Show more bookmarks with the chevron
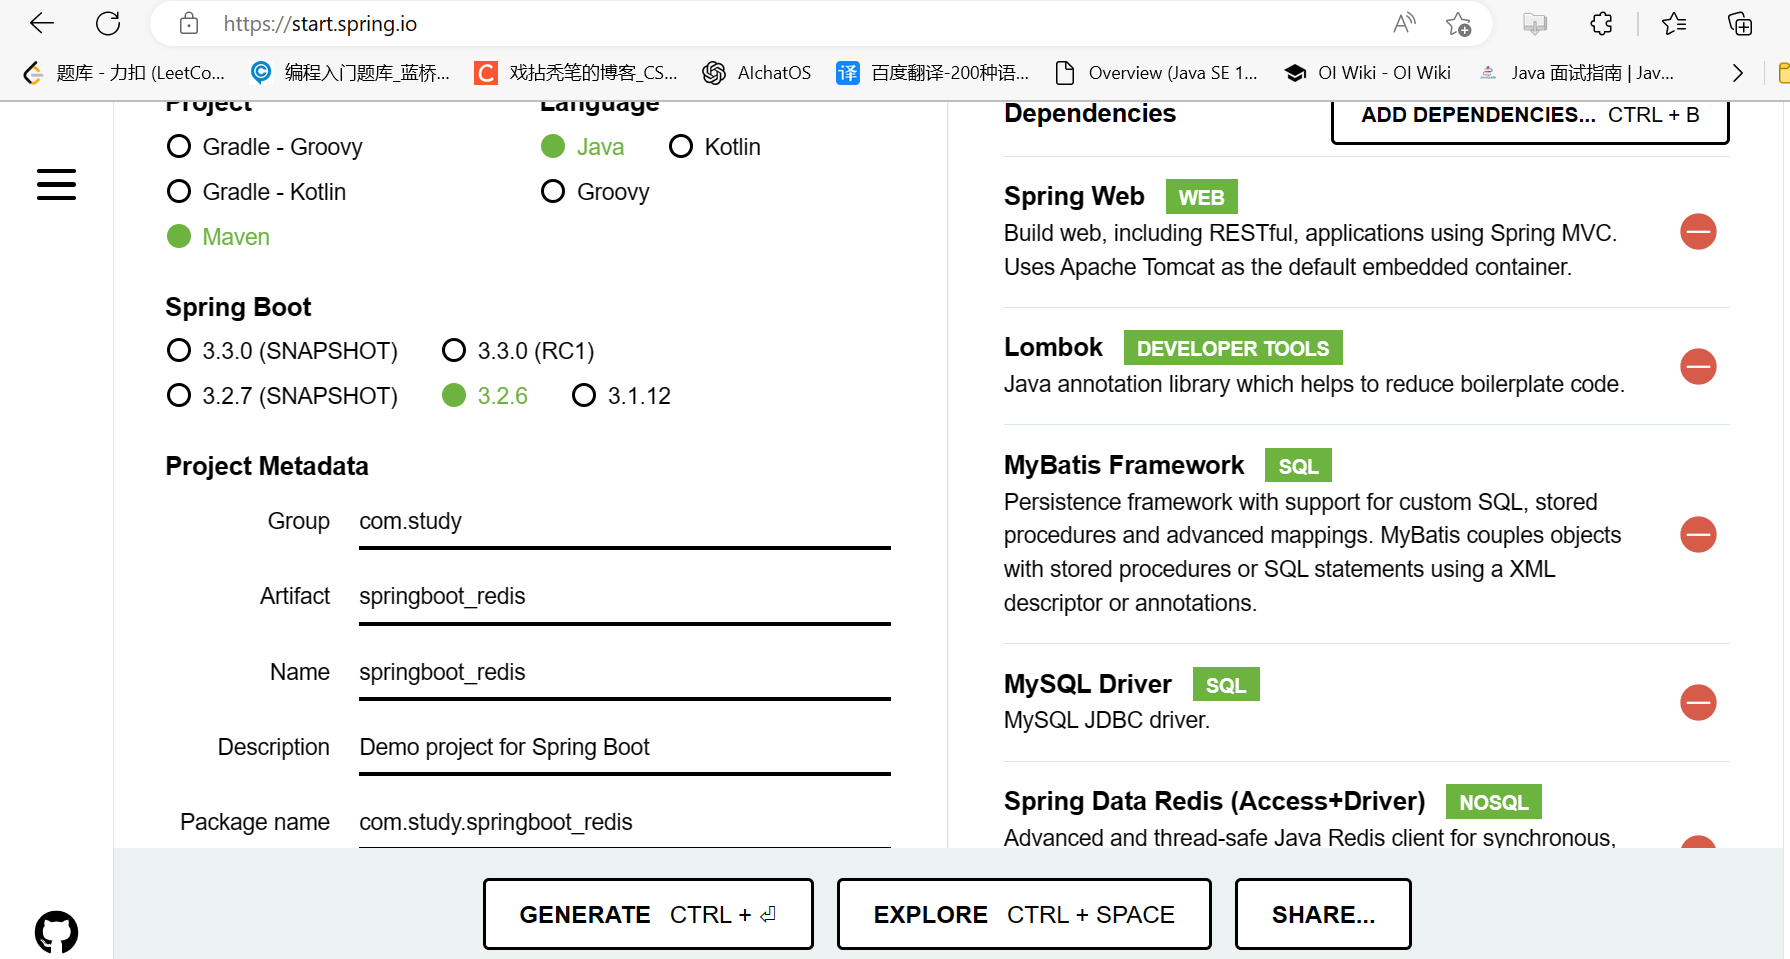 pos(1737,72)
